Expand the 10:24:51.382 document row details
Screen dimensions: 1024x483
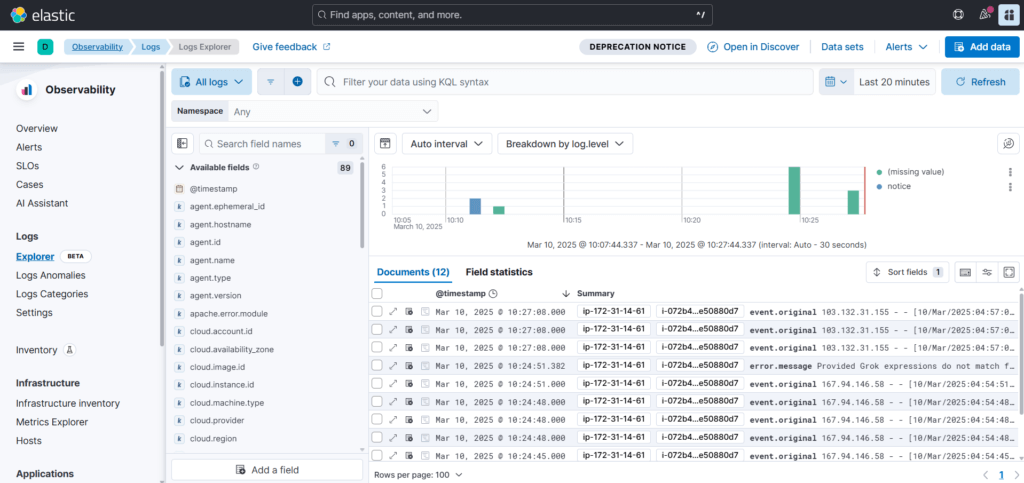pyautogui.click(x=393, y=366)
